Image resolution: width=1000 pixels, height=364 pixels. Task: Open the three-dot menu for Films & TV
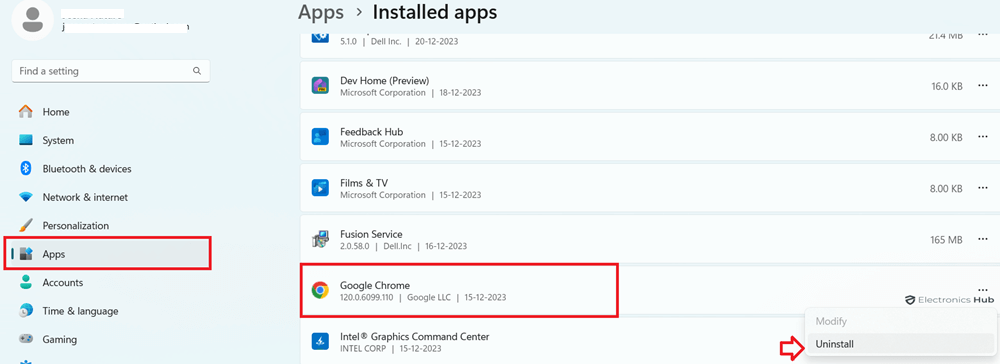[x=982, y=188]
